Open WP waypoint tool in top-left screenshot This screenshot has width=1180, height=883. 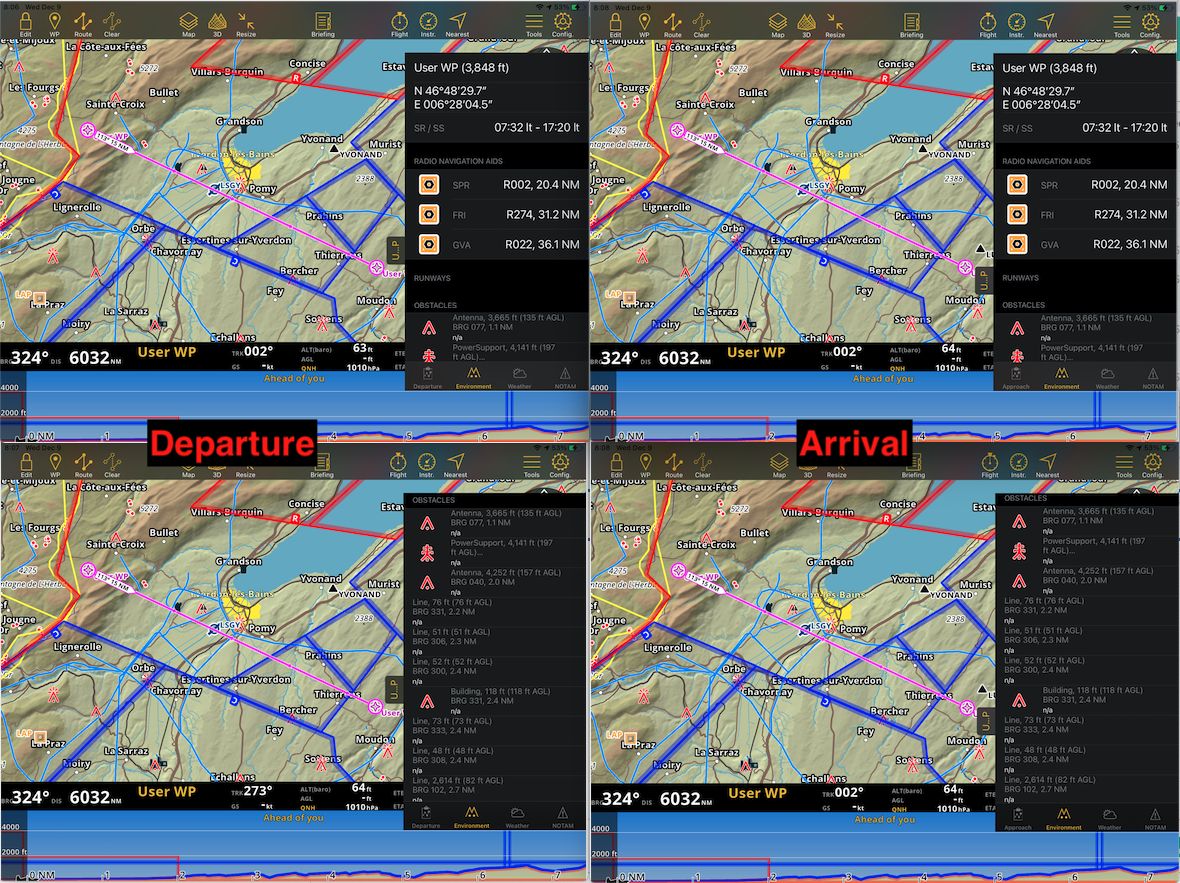55,21
